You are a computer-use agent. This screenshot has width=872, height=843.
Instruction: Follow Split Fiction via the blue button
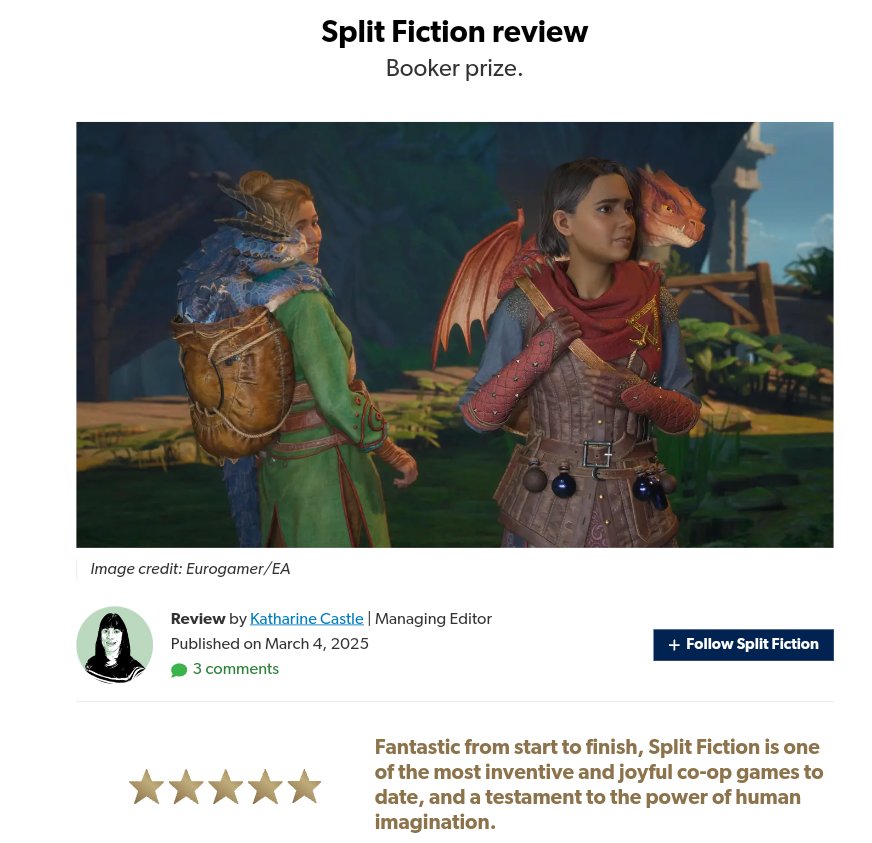(x=743, y=644)
